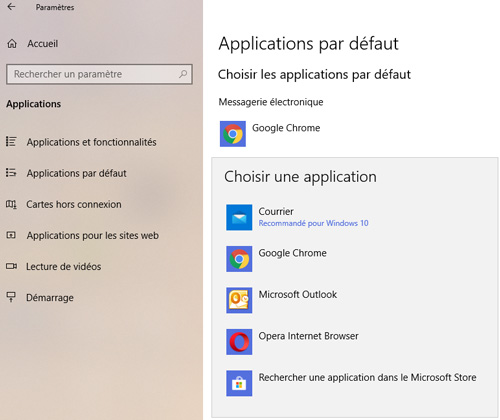Click the Accueil home icon
The height and width of the screenshot is (420, 500).
click(12, 44)
